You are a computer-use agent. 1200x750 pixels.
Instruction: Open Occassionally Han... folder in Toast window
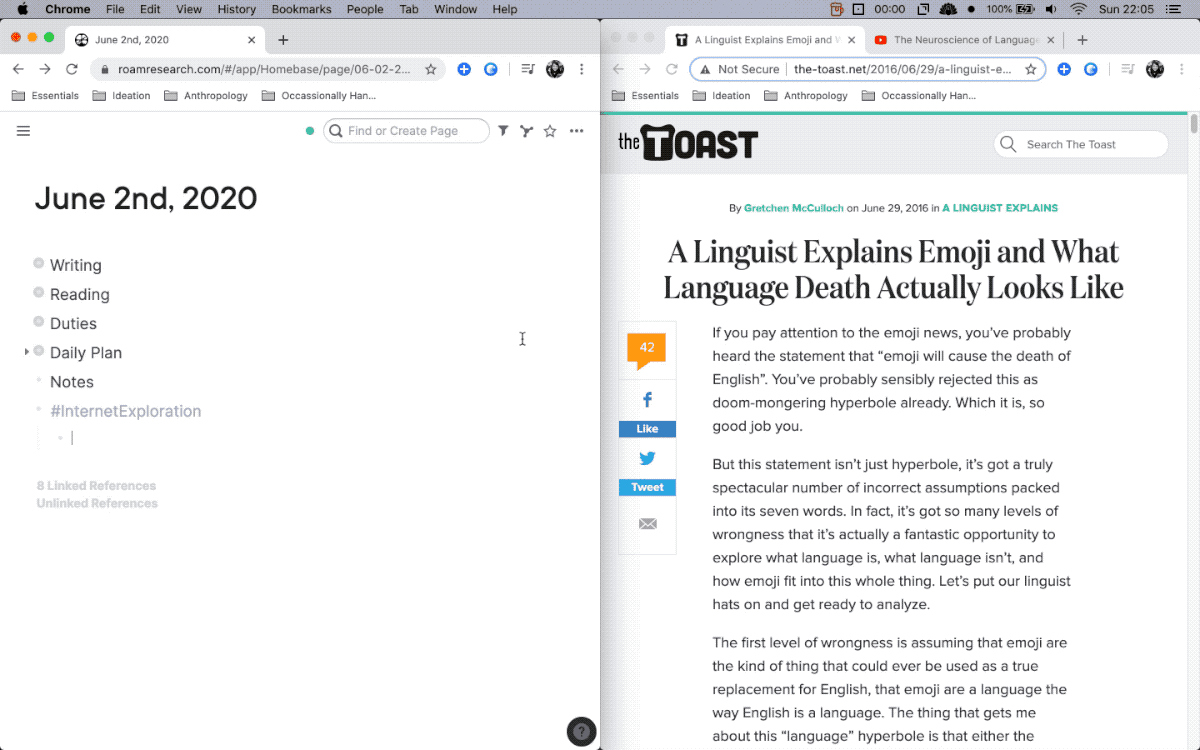(918, 96)
